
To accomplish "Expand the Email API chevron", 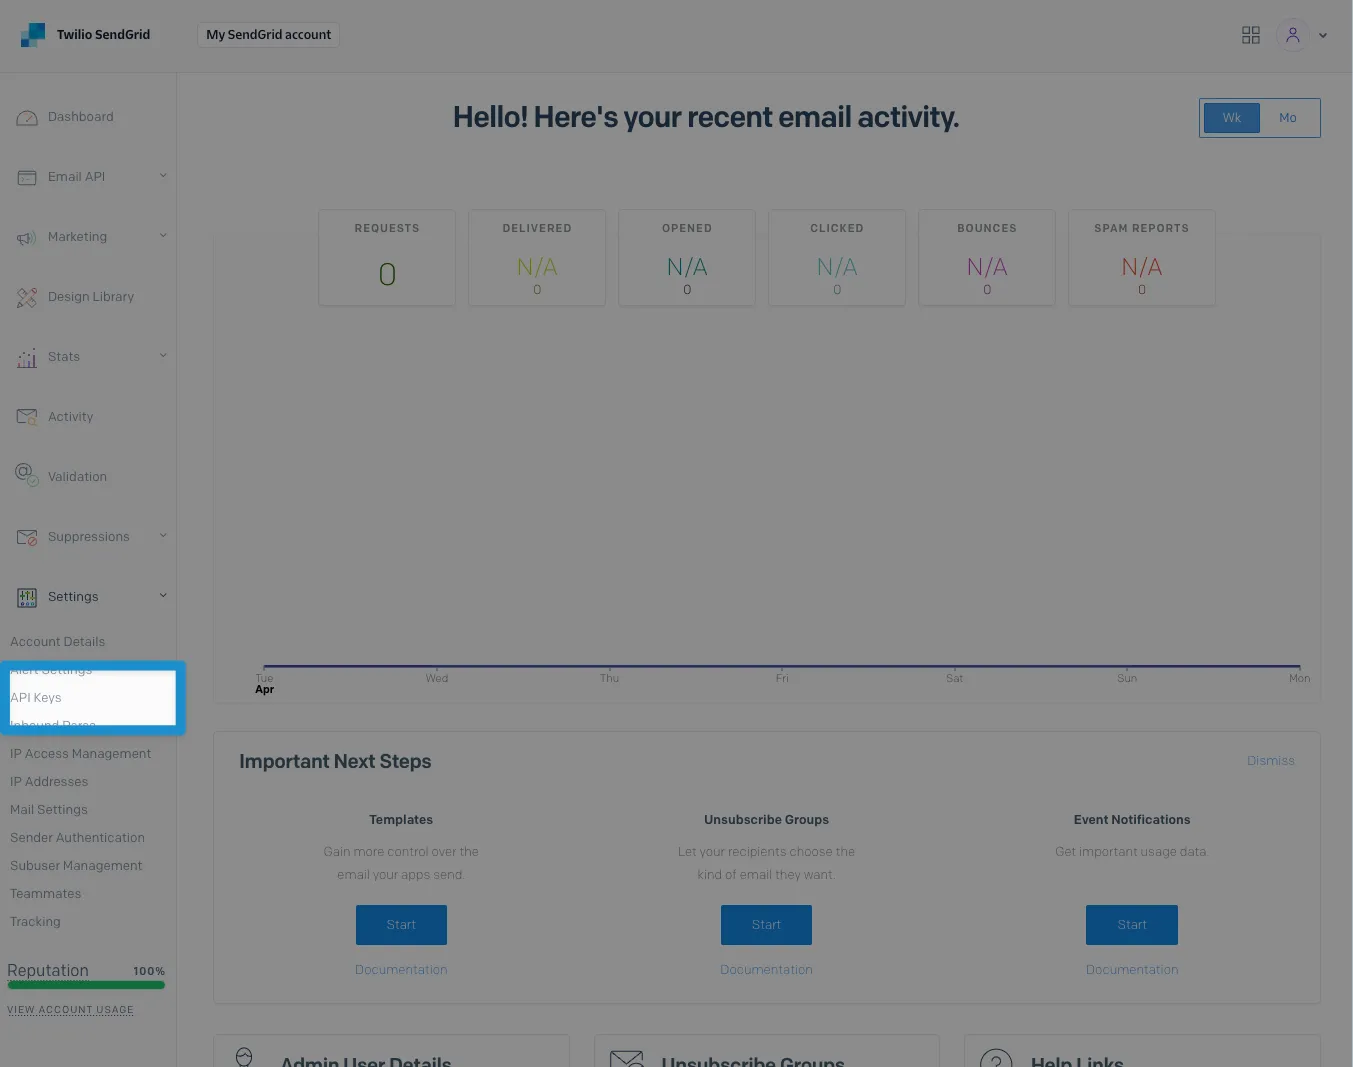I will [163, 176].
